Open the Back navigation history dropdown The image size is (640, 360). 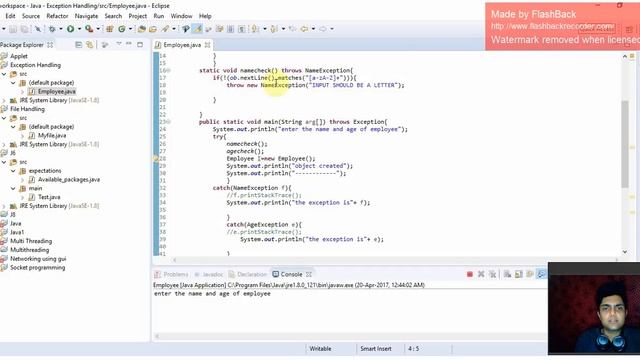point(313,29)
